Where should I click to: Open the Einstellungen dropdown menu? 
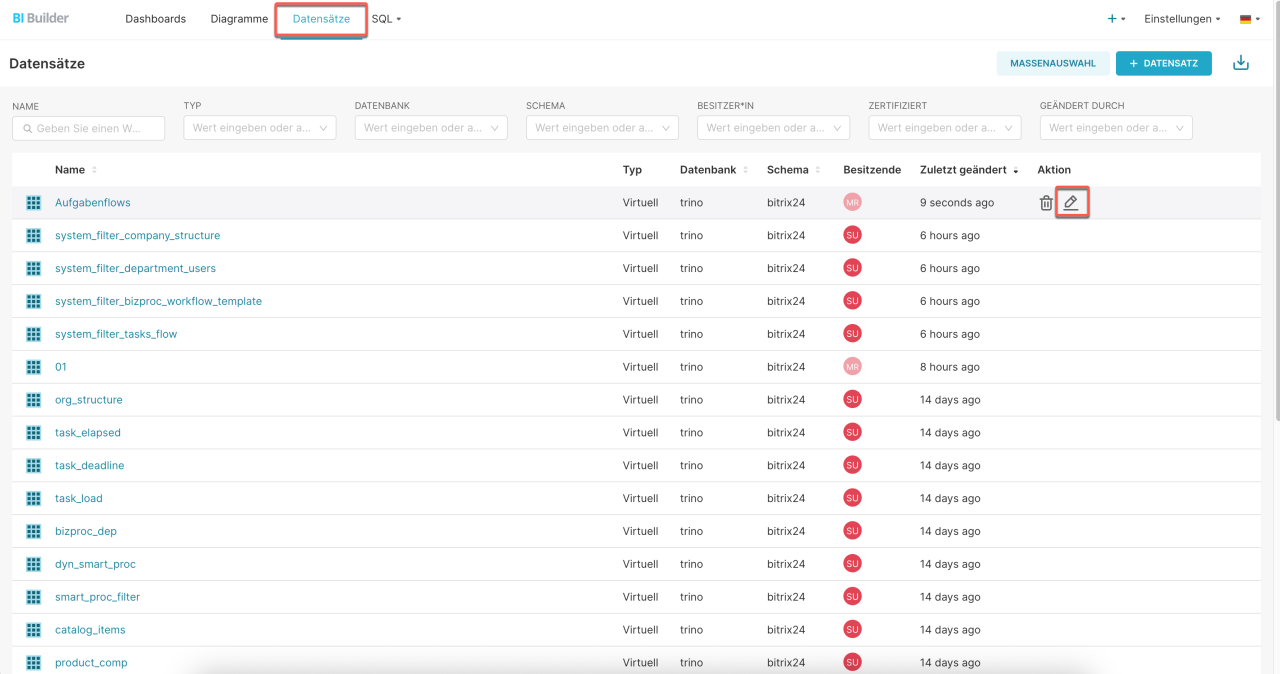[x=1182, y=19]
